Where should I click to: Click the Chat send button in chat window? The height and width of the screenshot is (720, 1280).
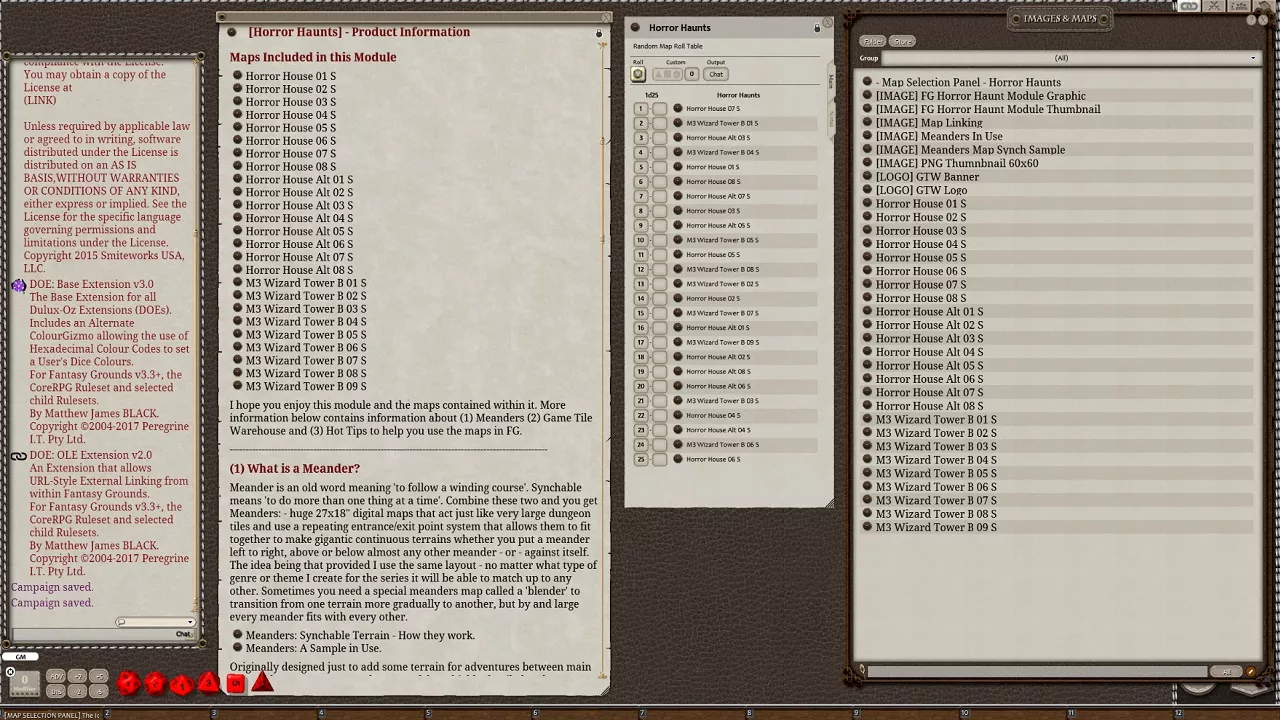click(x=184, y=634)
